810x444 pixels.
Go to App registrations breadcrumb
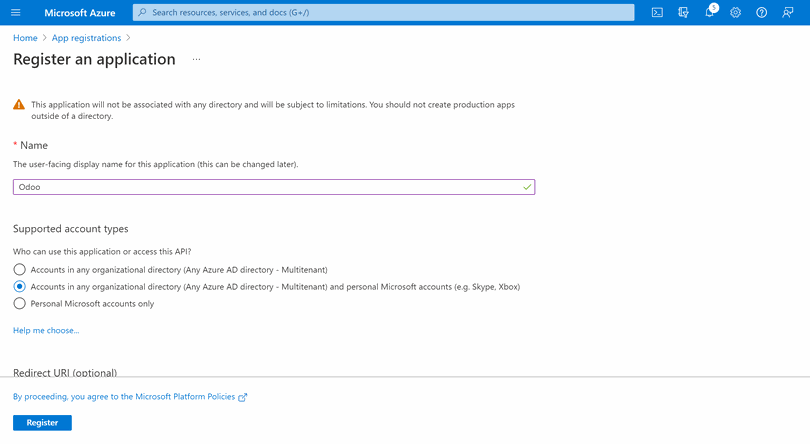pyautogui.click(x=86, y=38)
